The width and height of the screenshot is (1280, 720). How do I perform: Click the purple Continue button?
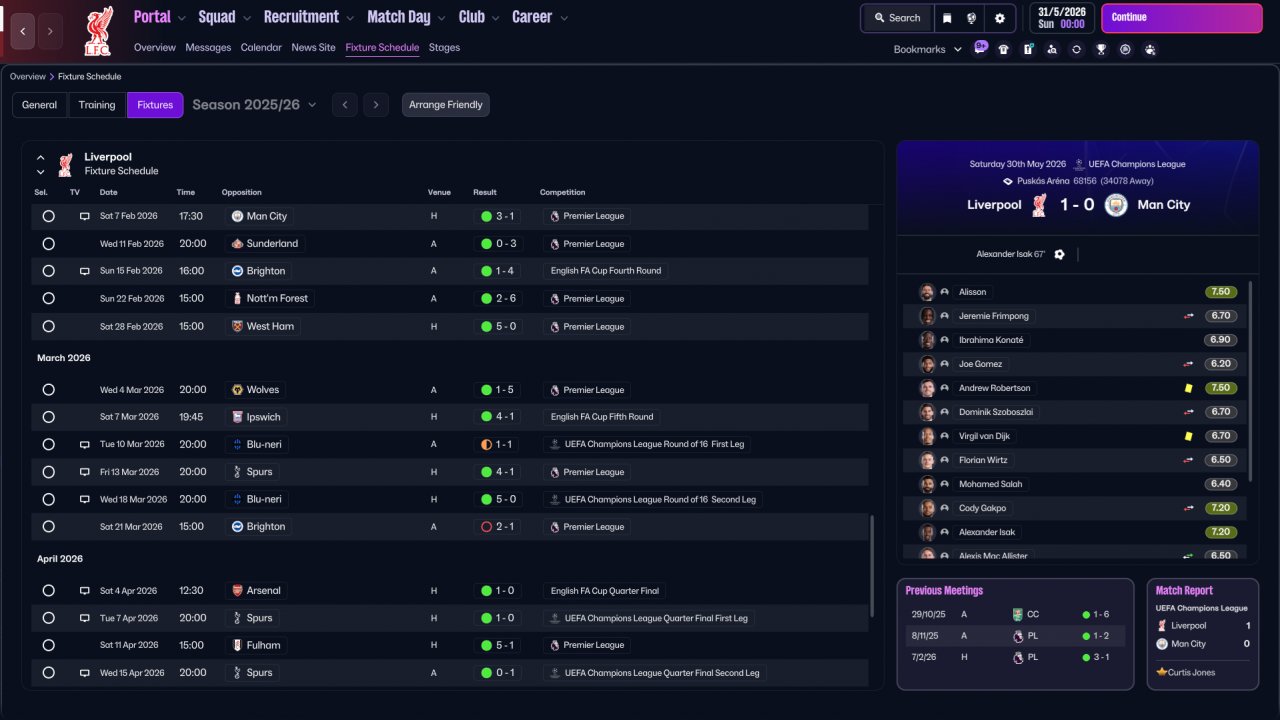coord(1181,18)
